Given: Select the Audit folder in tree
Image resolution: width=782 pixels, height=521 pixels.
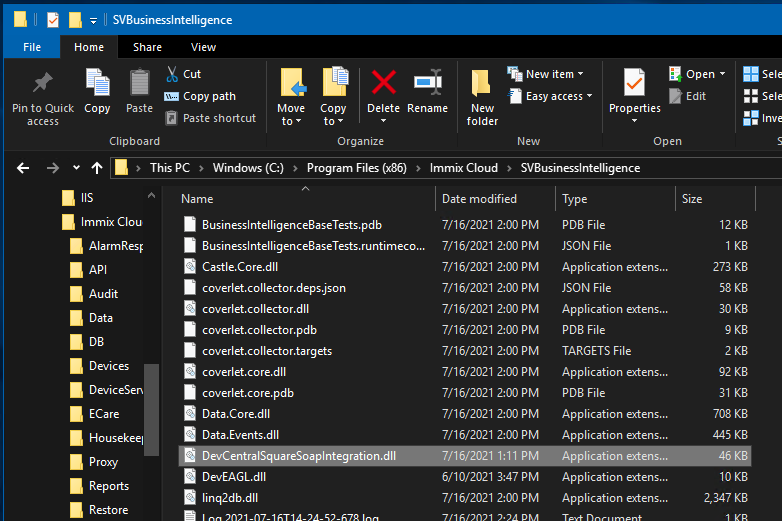Looking at the screenshot, I should [x=94, y=294].
